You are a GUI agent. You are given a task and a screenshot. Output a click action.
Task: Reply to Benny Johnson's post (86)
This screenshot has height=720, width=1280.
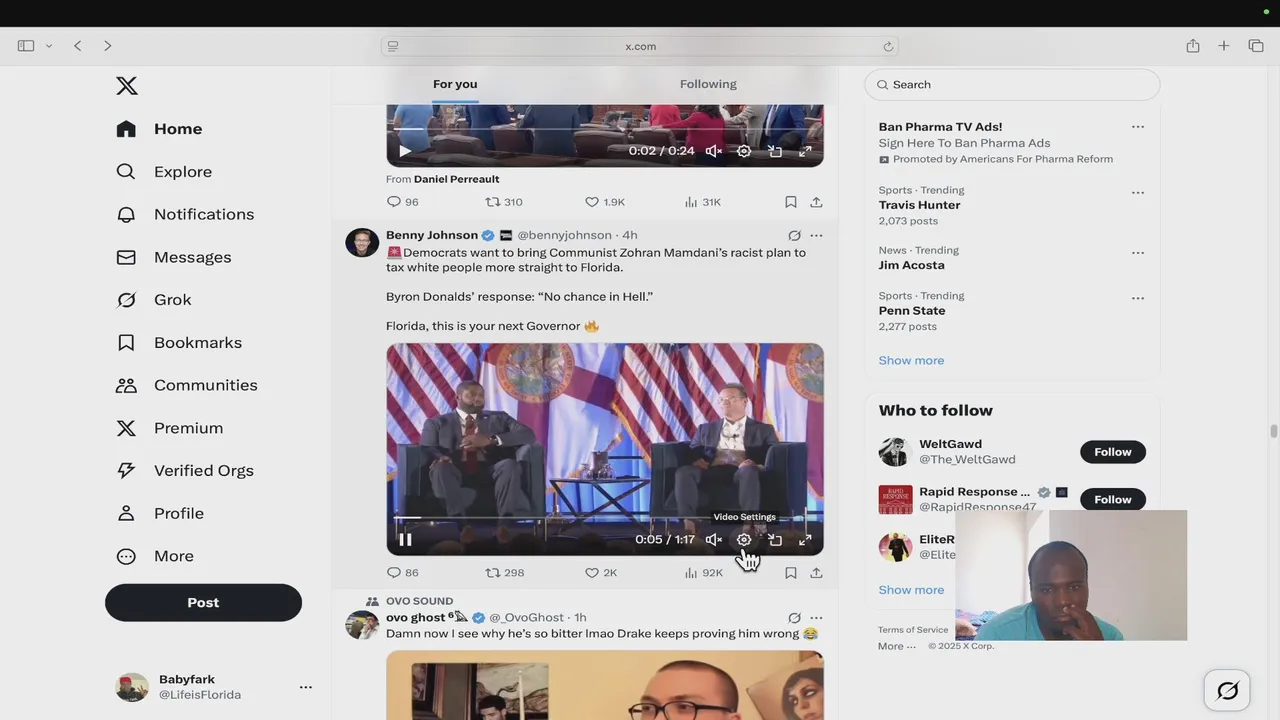403,573
